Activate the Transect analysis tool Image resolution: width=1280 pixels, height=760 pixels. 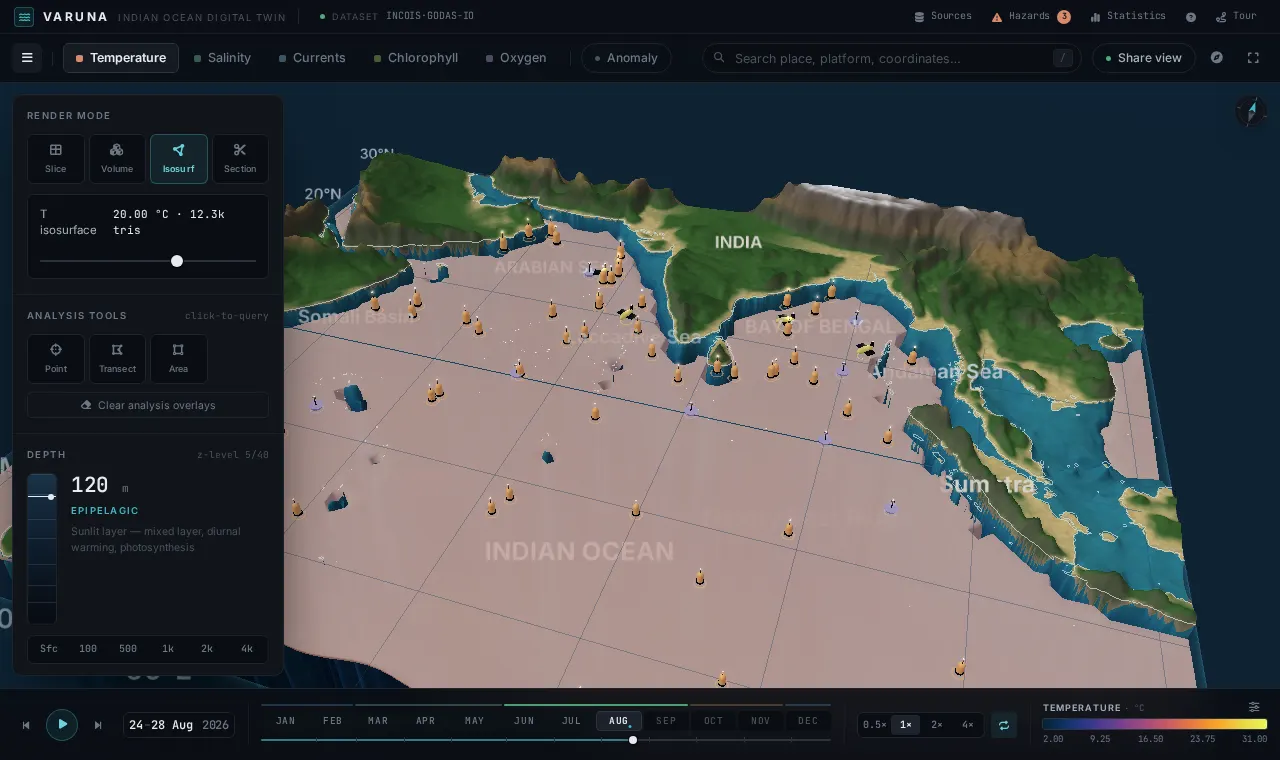click(117, 358)
